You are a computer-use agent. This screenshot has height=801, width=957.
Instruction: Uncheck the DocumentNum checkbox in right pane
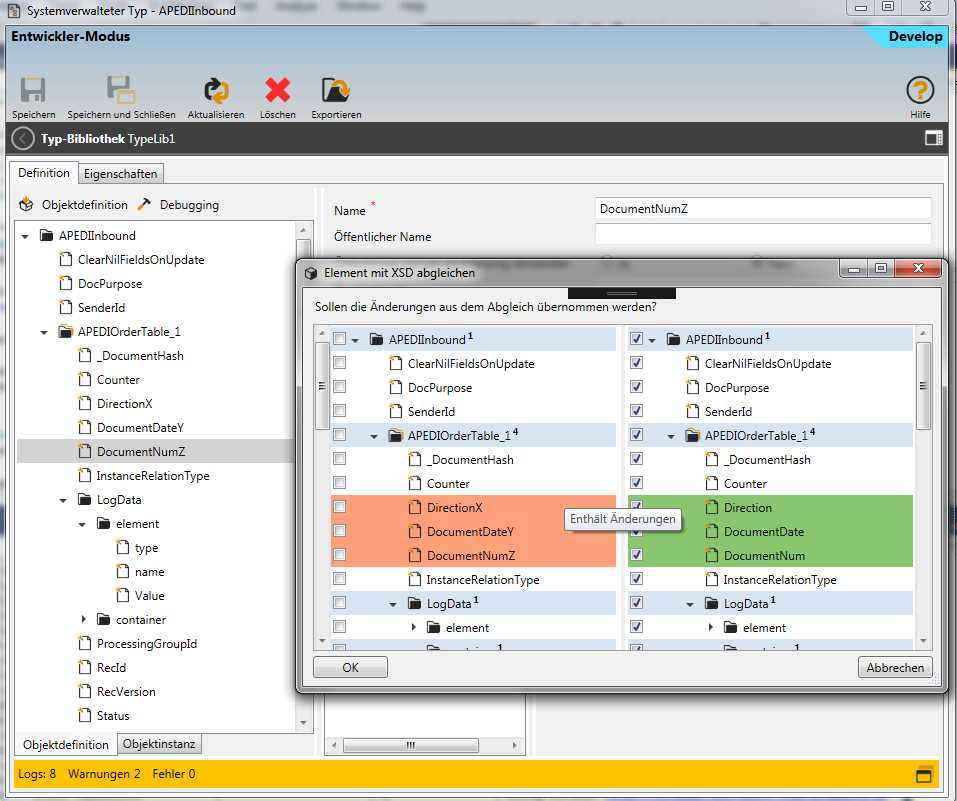(x=637, y=554)
